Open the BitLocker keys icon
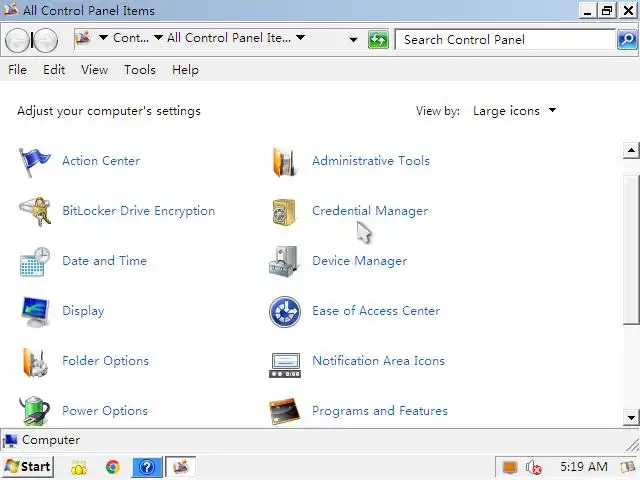 35,211
